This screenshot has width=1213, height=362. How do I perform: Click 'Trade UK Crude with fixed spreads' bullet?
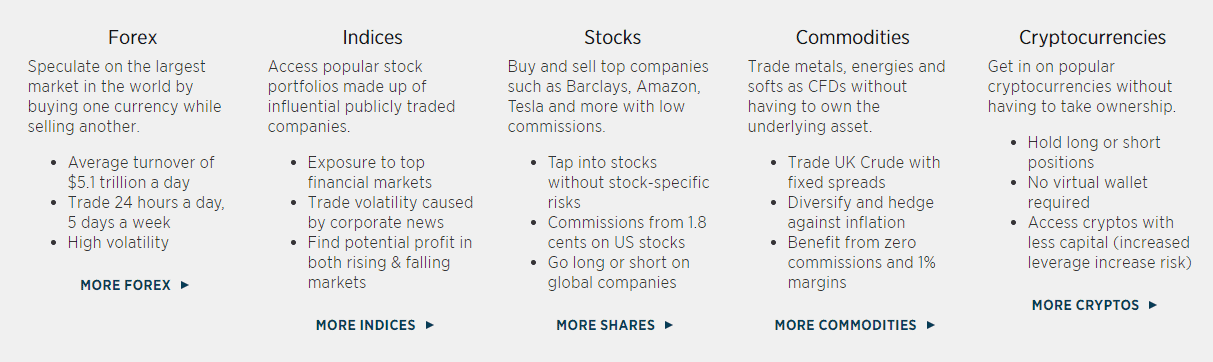(864, 172)
